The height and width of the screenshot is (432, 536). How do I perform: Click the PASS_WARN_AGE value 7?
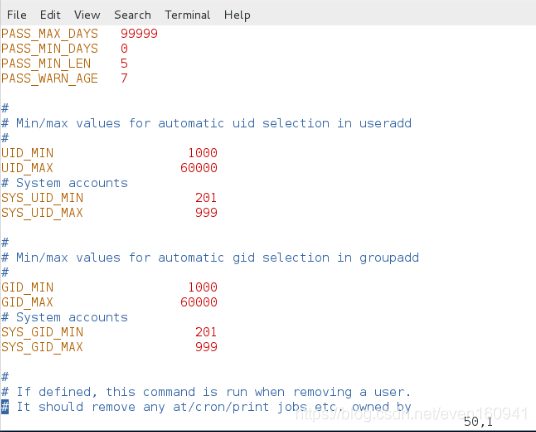(124, 78)
